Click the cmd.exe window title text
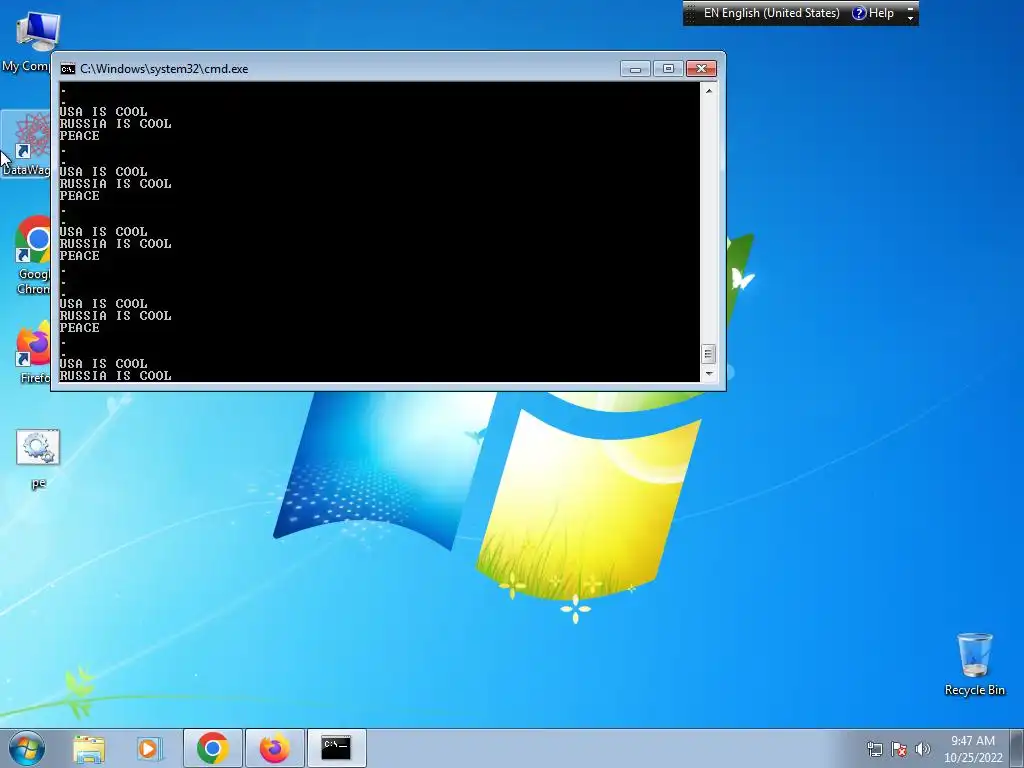The image size is (1024, 768). click(164, 69)
